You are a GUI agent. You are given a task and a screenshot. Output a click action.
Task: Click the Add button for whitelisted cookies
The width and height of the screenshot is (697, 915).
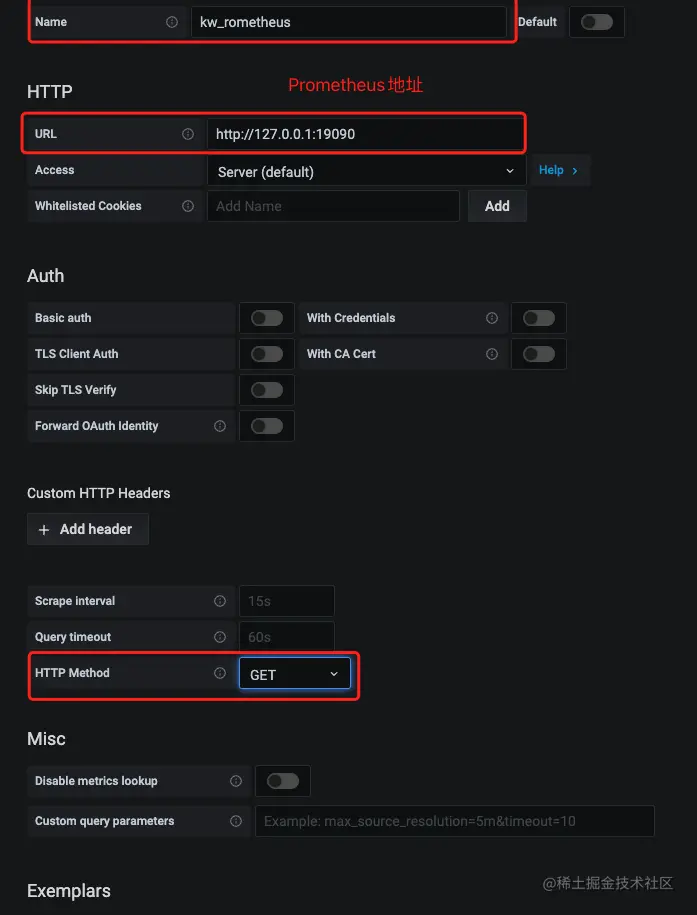(497, 206)
